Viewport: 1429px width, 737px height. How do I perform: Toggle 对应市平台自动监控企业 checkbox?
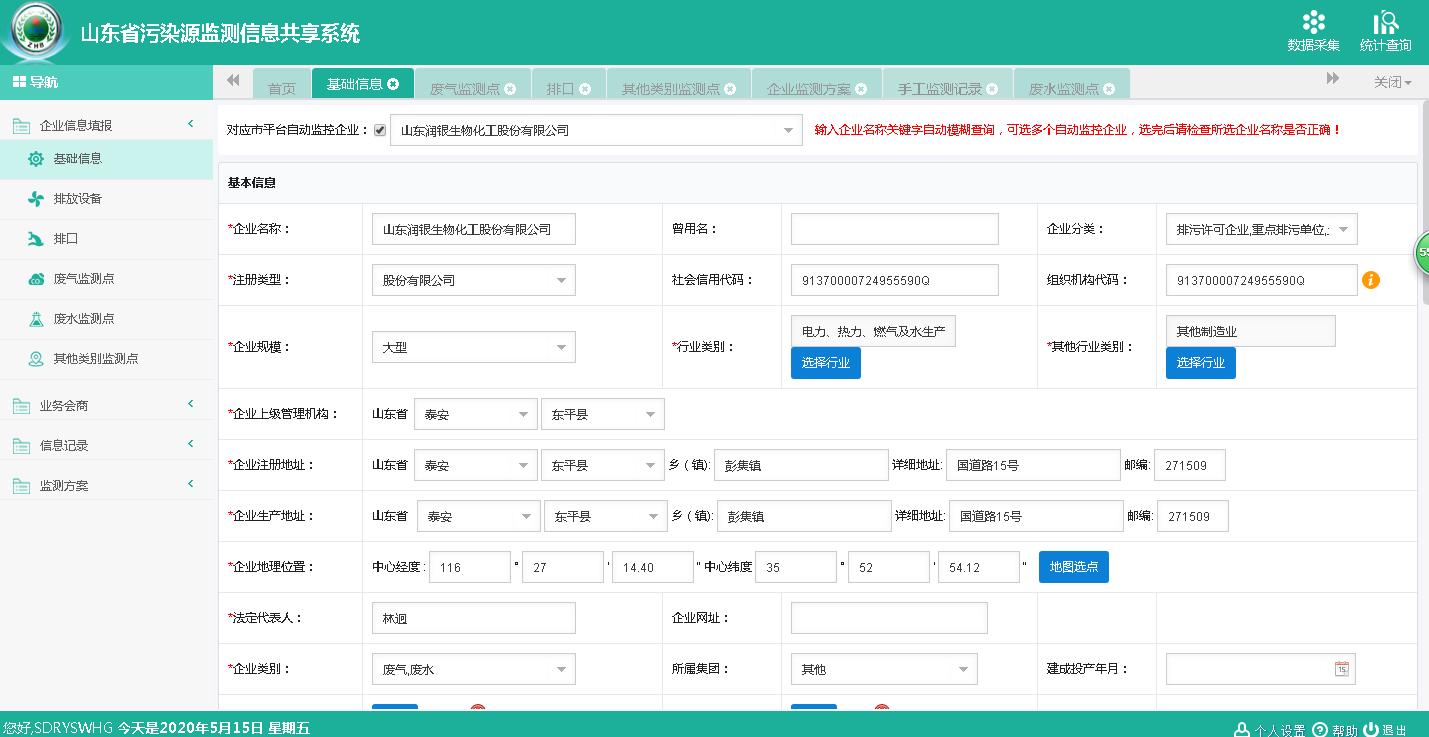coord(380,130)
